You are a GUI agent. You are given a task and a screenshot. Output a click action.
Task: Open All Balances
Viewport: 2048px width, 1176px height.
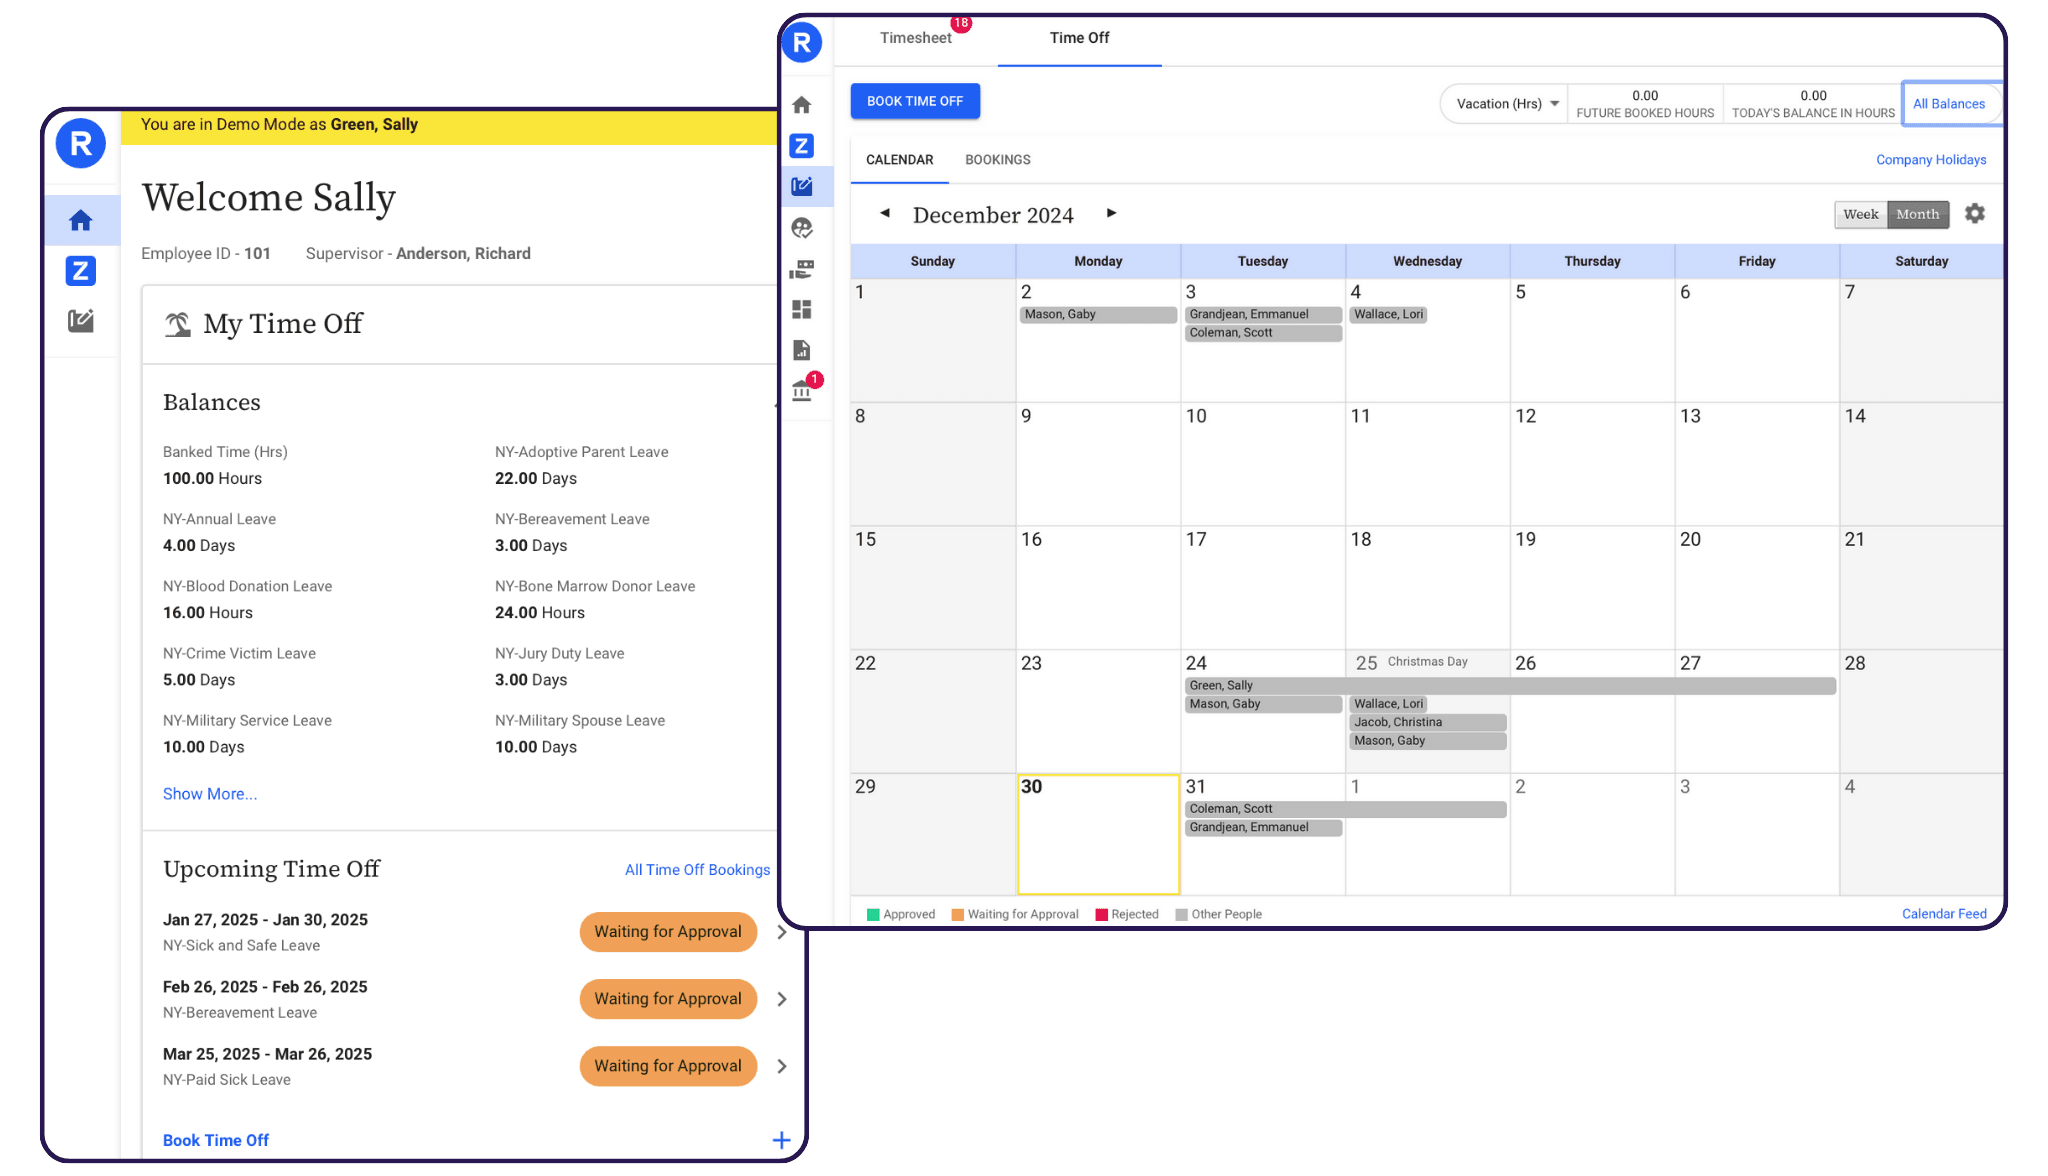pyautogui.click(x=1949, y=104)
